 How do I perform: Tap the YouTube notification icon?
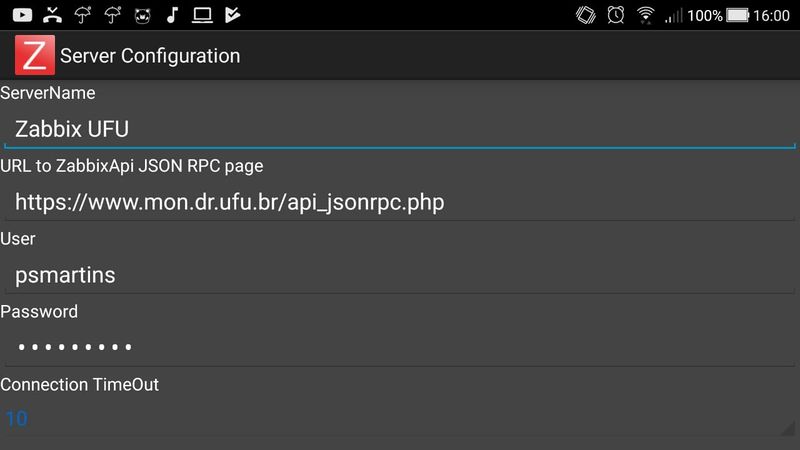[x=22, y=15]
